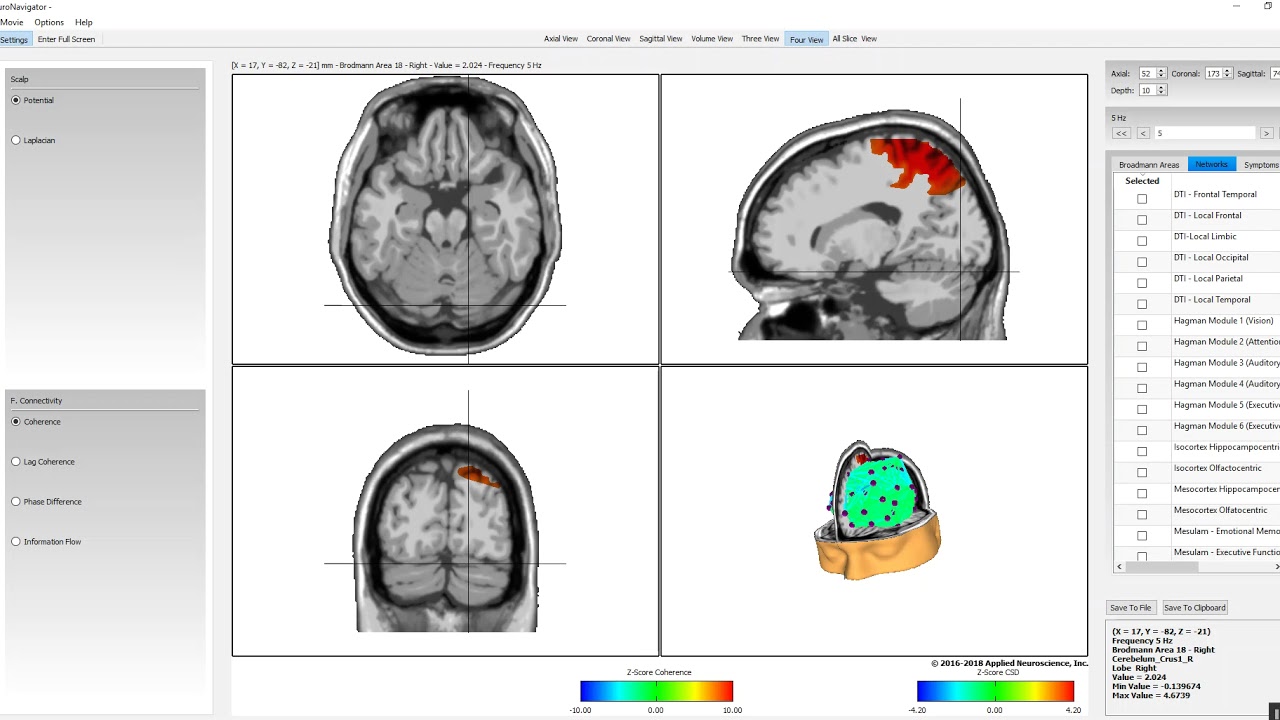Increase the Axial slice value
Screen dimensions: 1280x720
(x=1161, y=71)
